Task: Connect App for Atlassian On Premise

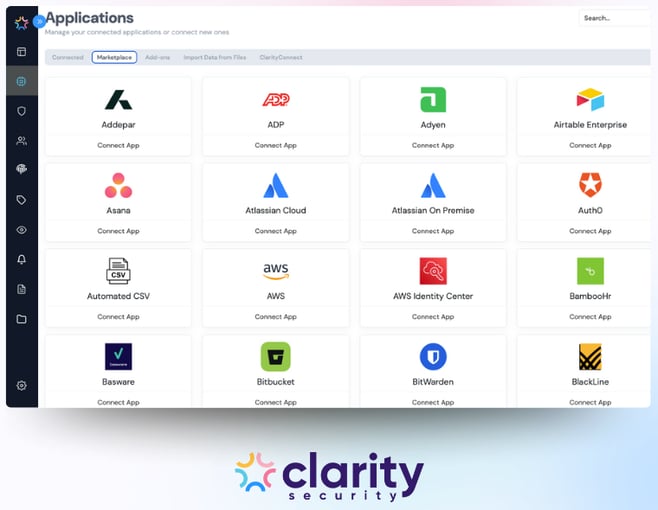Action: [433, 231]
